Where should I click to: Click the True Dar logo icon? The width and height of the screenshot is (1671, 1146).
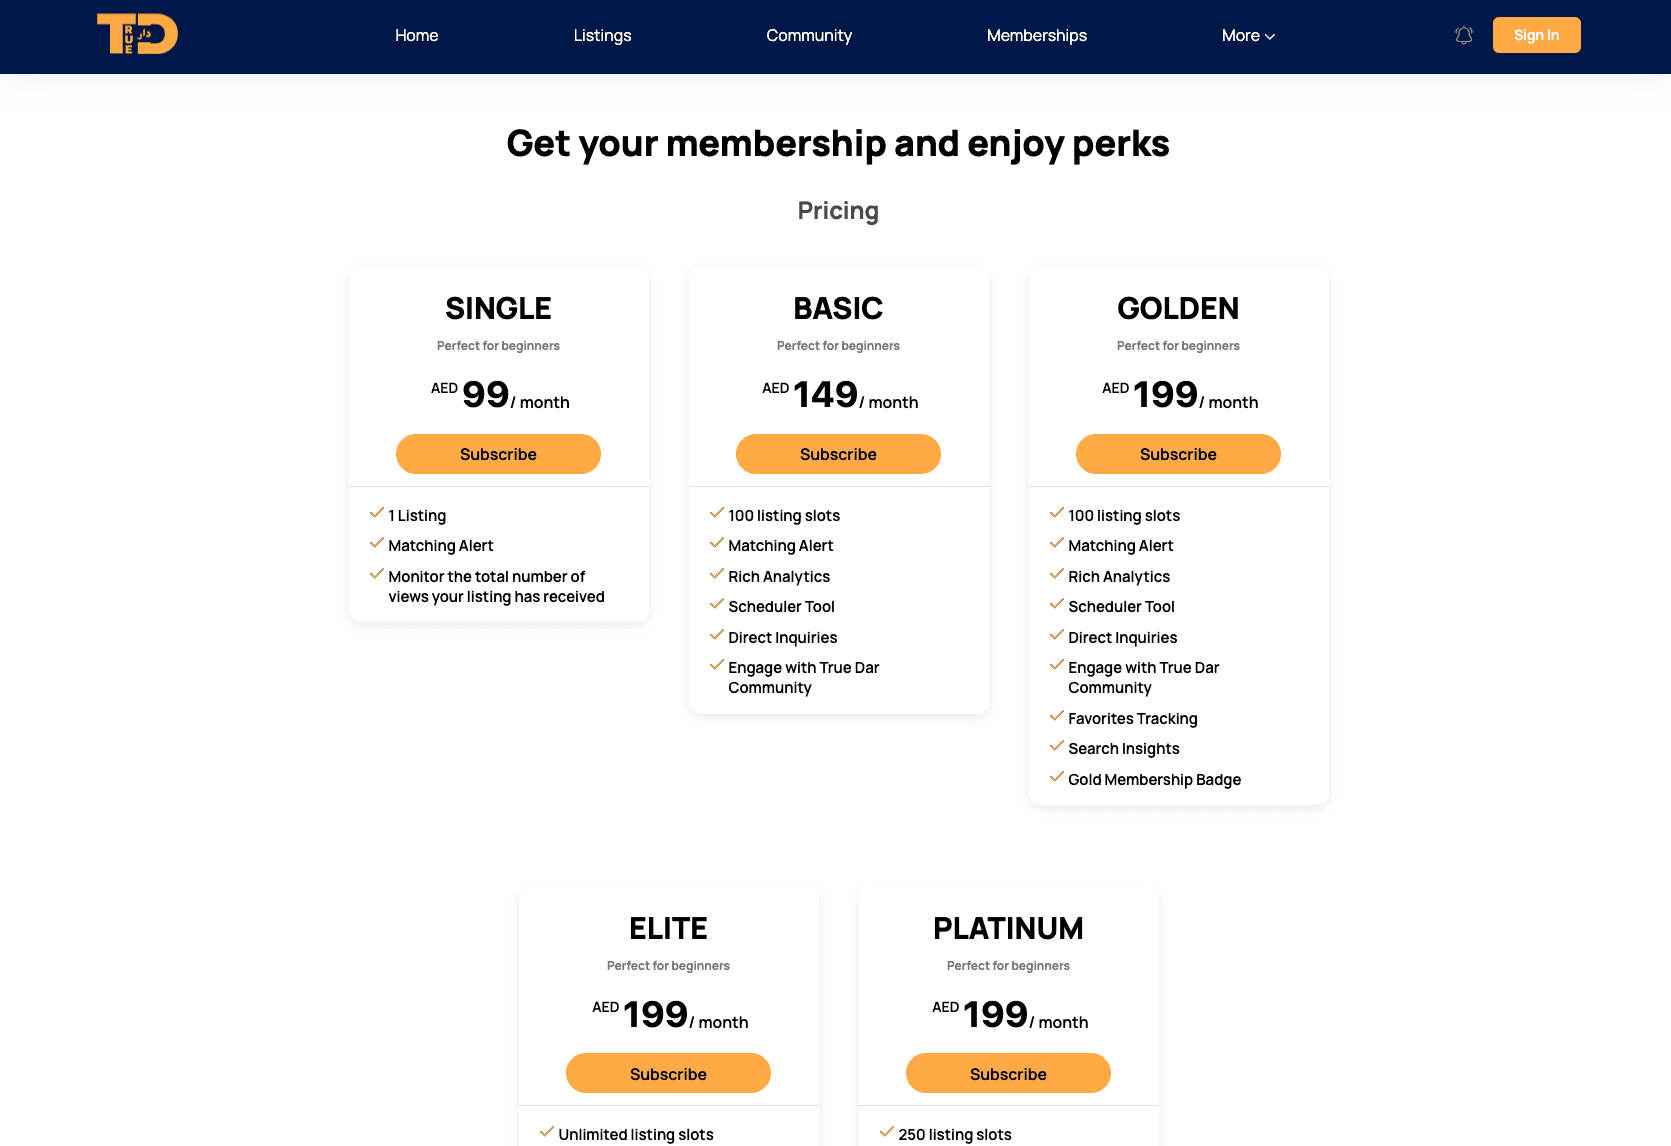tap(137, 34)
